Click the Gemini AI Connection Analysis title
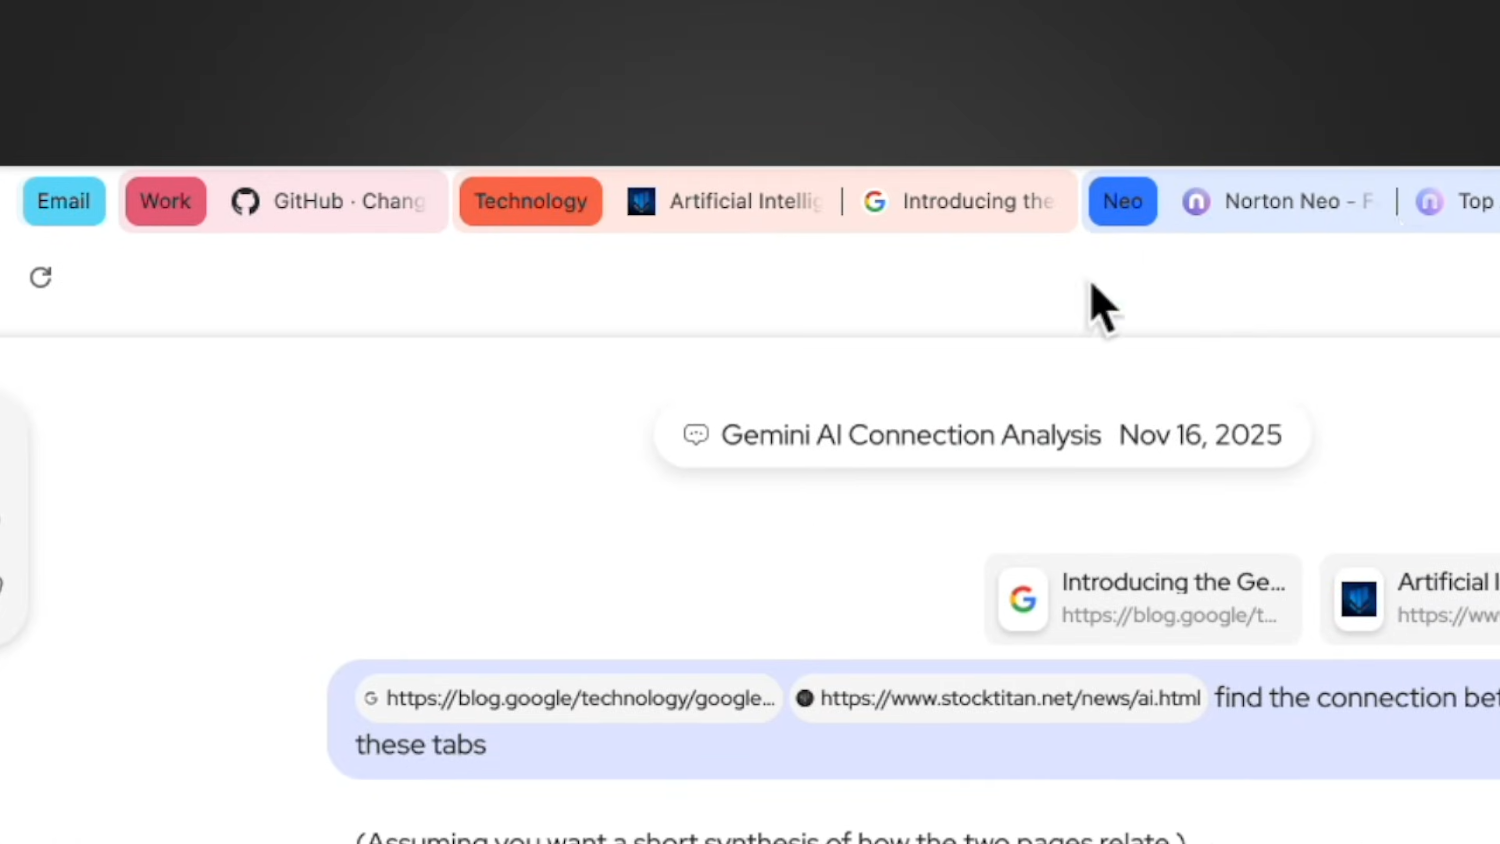Screen dimensions: 1500x844 910,435
